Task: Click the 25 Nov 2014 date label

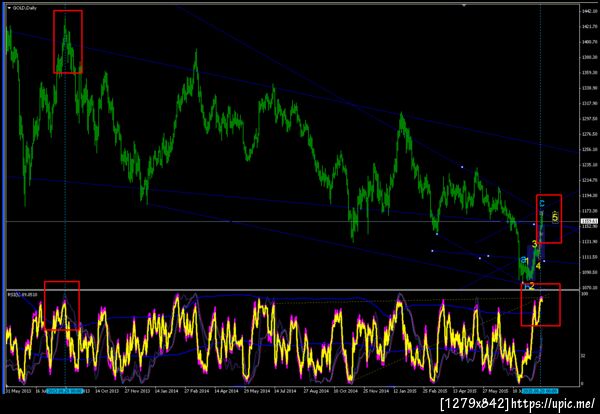Action: coord(376,391)
